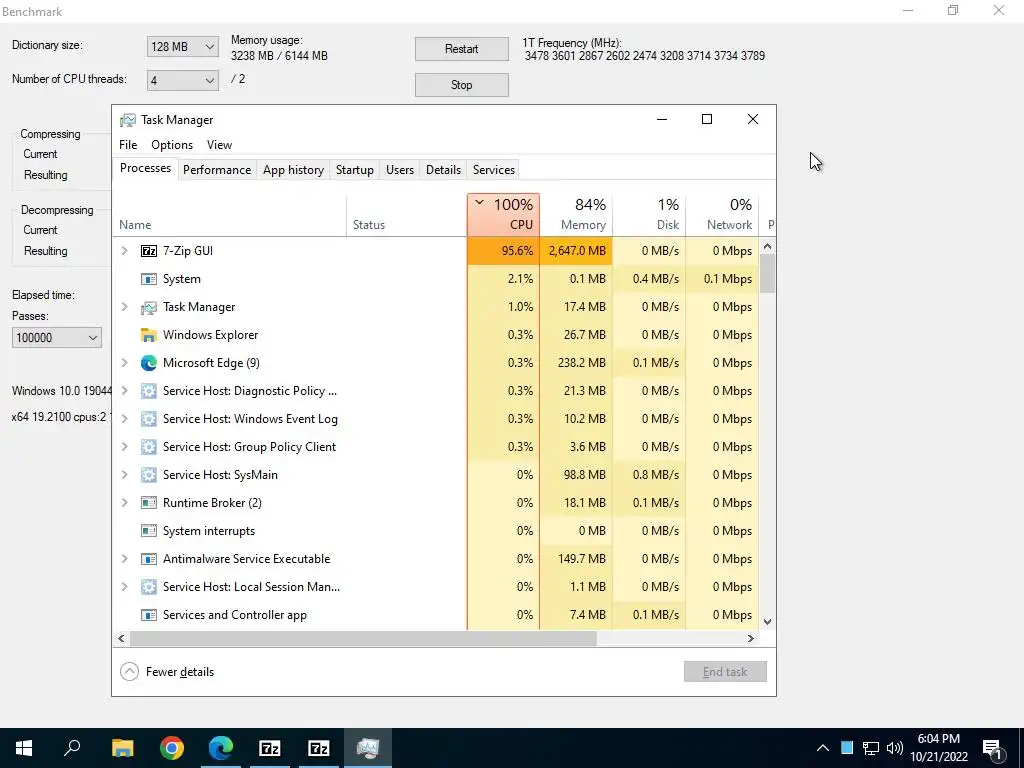The image size is (1024, 768).
Task: Sort processes by the CPU column
Action: pyautogui.click(x=504, y=215)
